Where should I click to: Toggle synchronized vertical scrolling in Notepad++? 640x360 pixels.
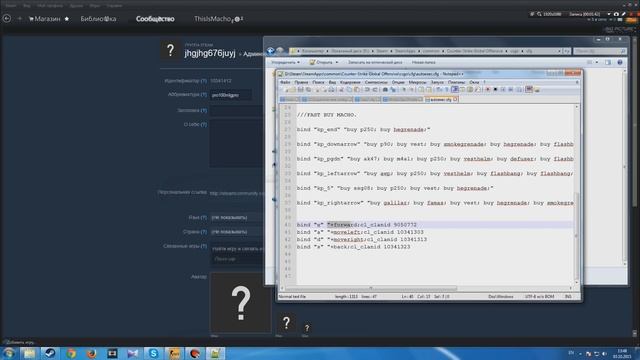tap(421, 89)
